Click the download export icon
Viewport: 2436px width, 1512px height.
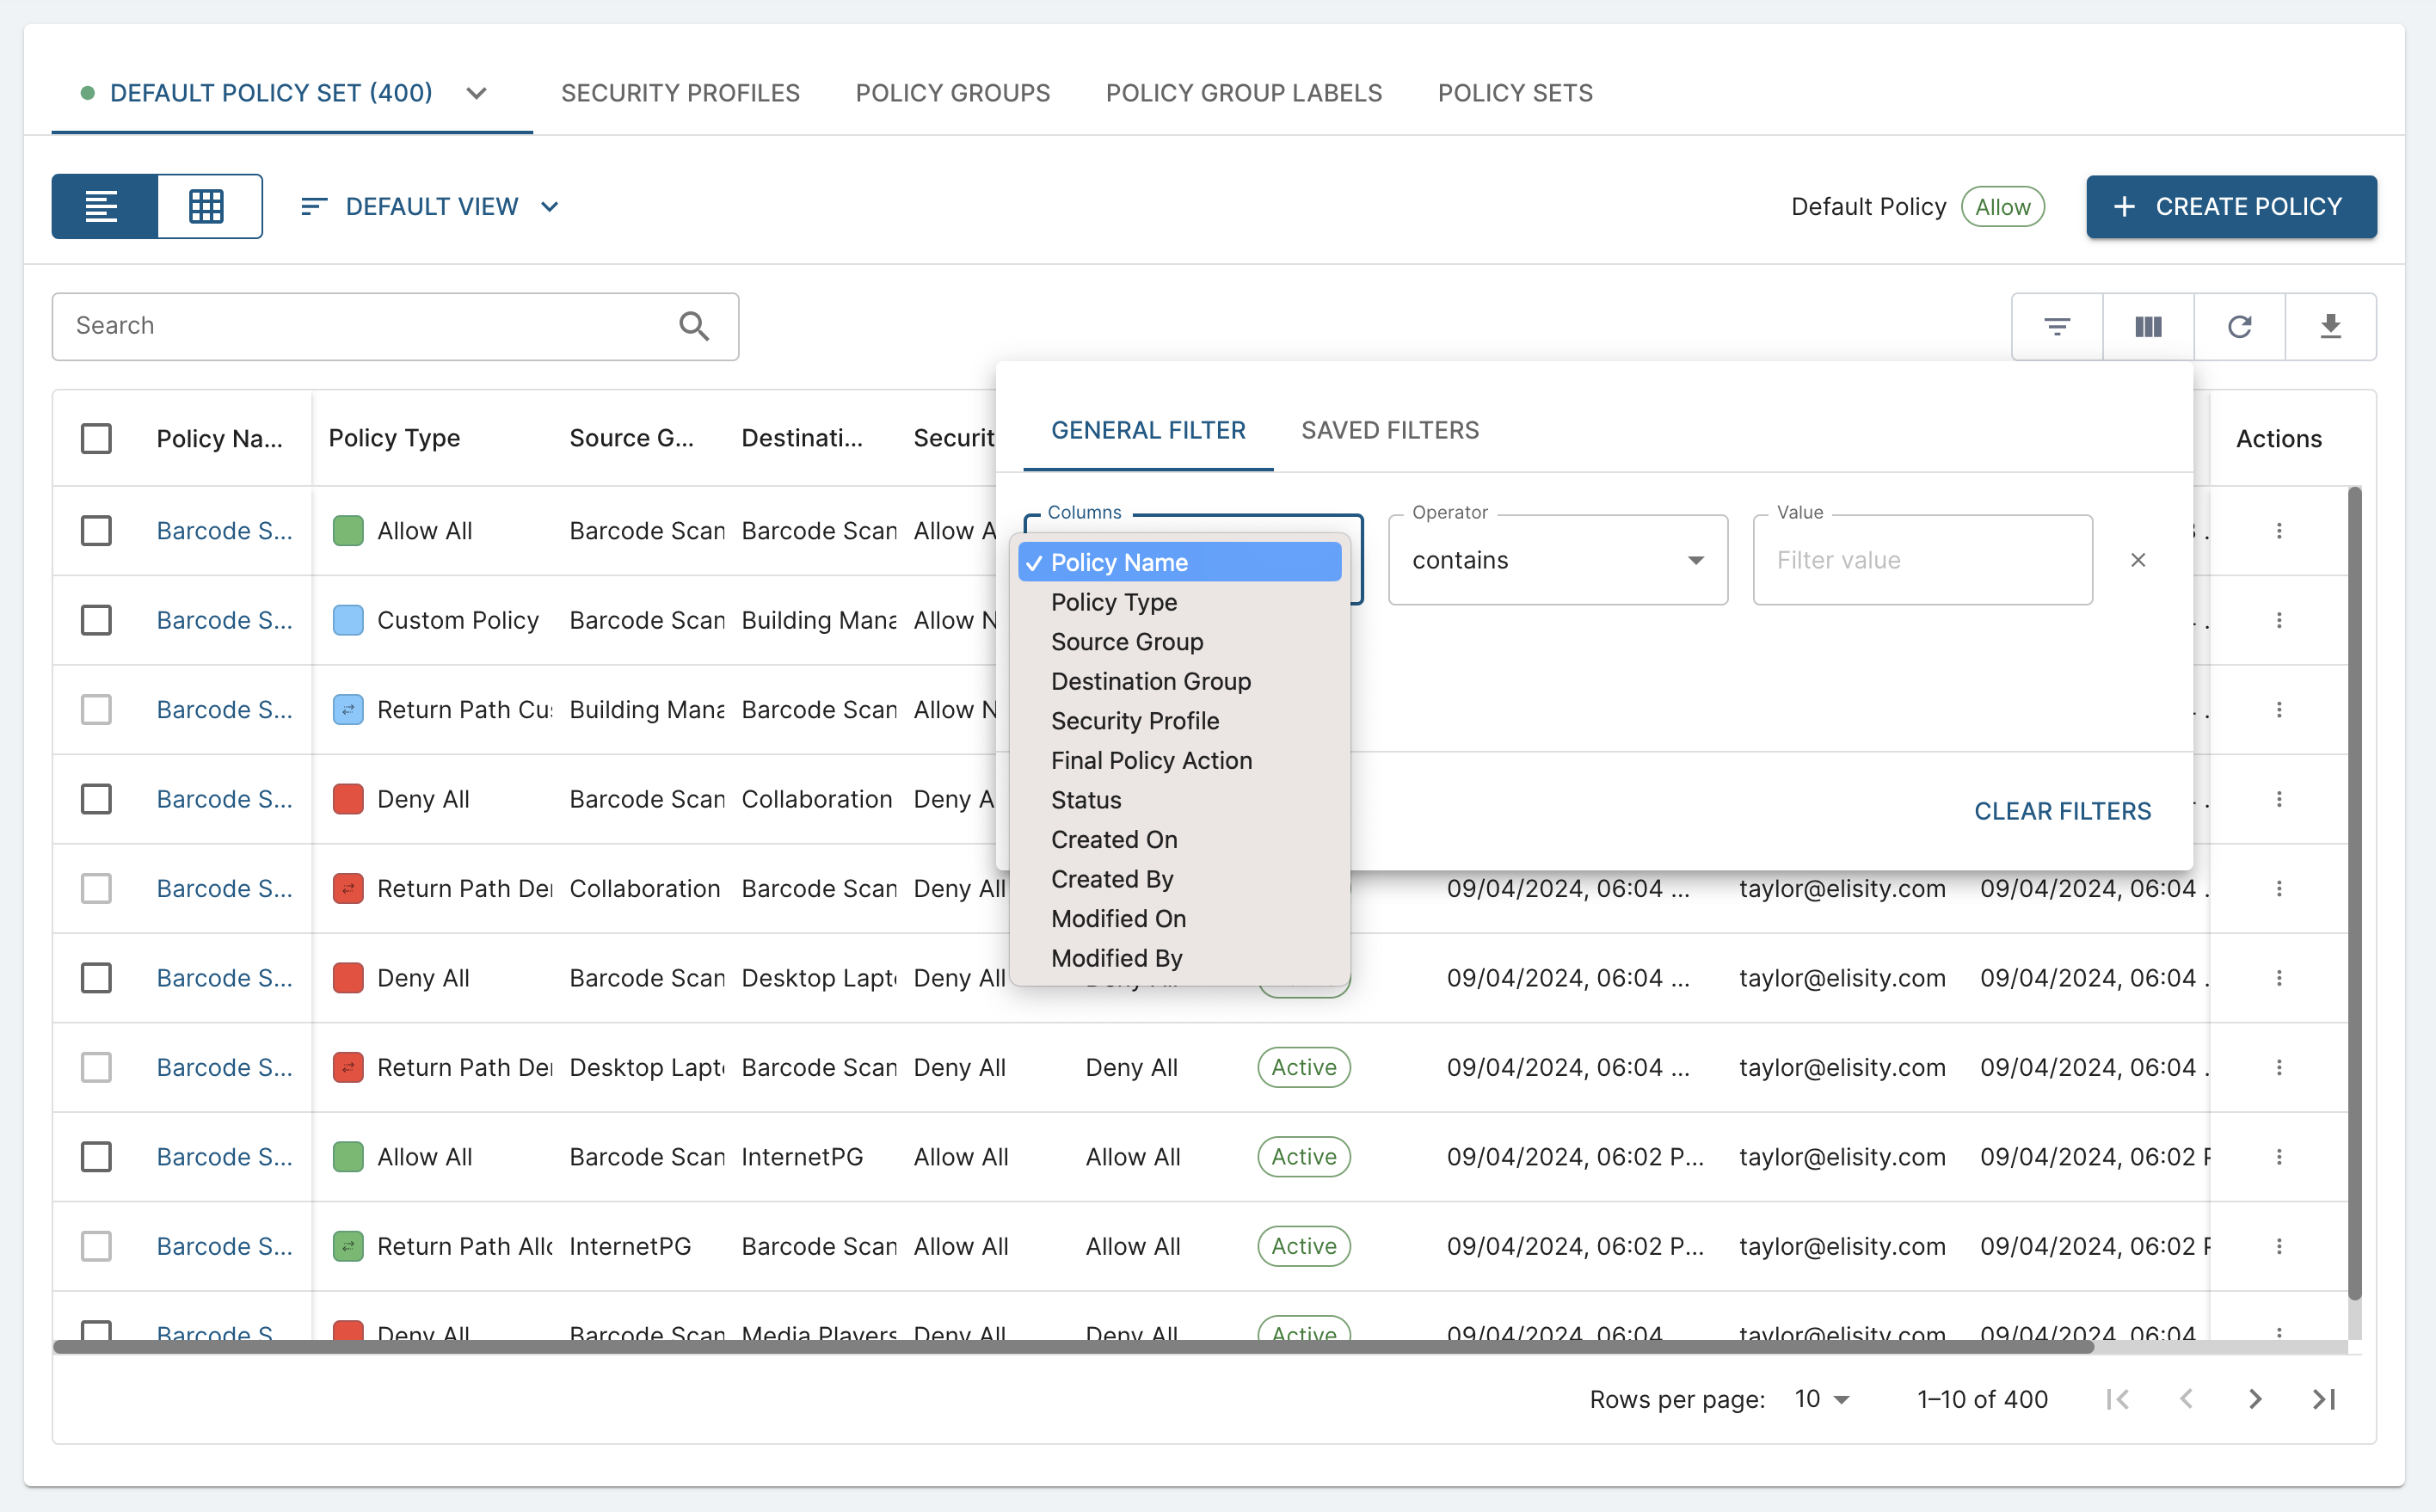[x=2330, y=326]
